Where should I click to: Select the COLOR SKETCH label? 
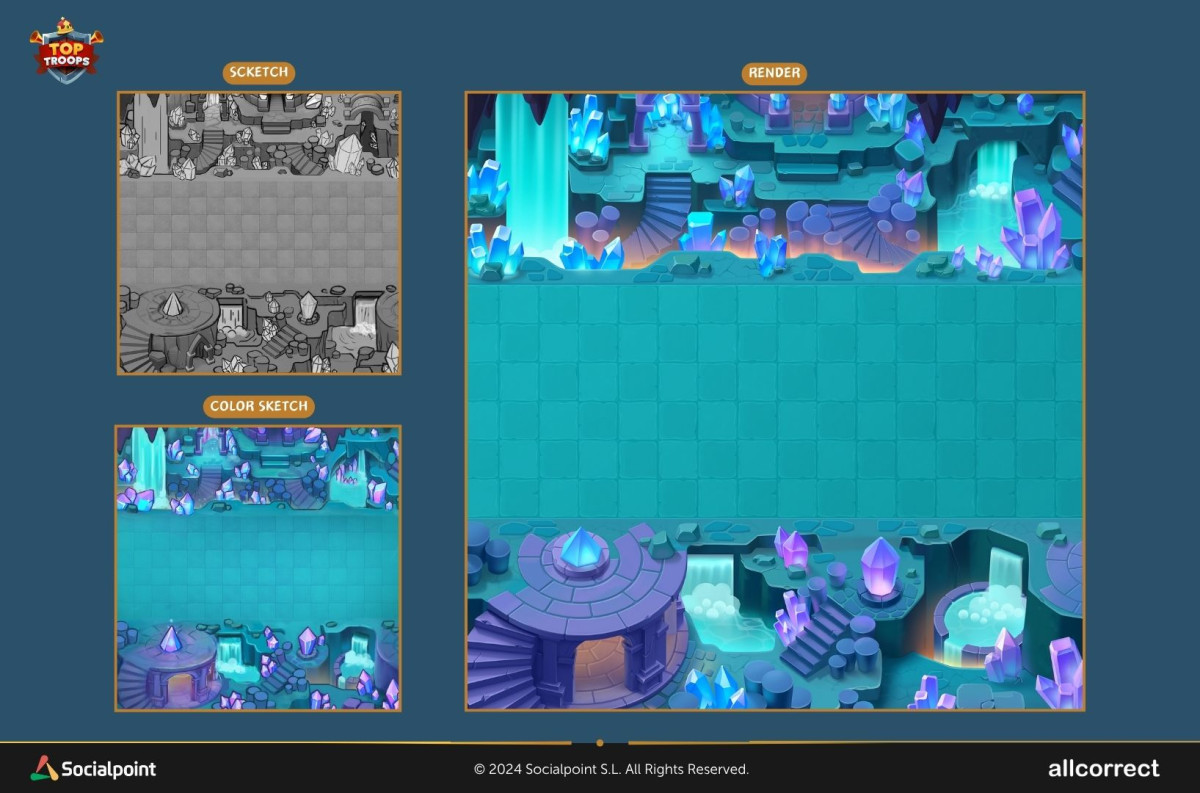259,406
